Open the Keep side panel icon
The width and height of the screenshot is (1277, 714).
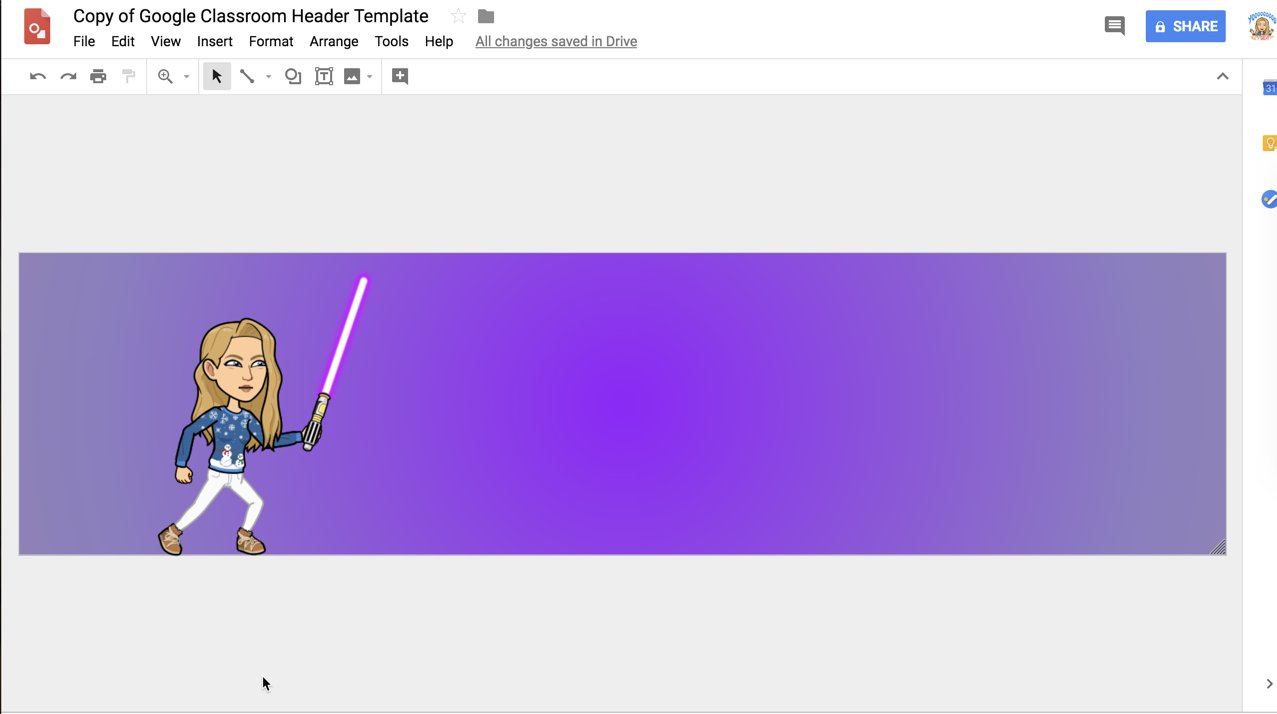tap(1269, 144)
